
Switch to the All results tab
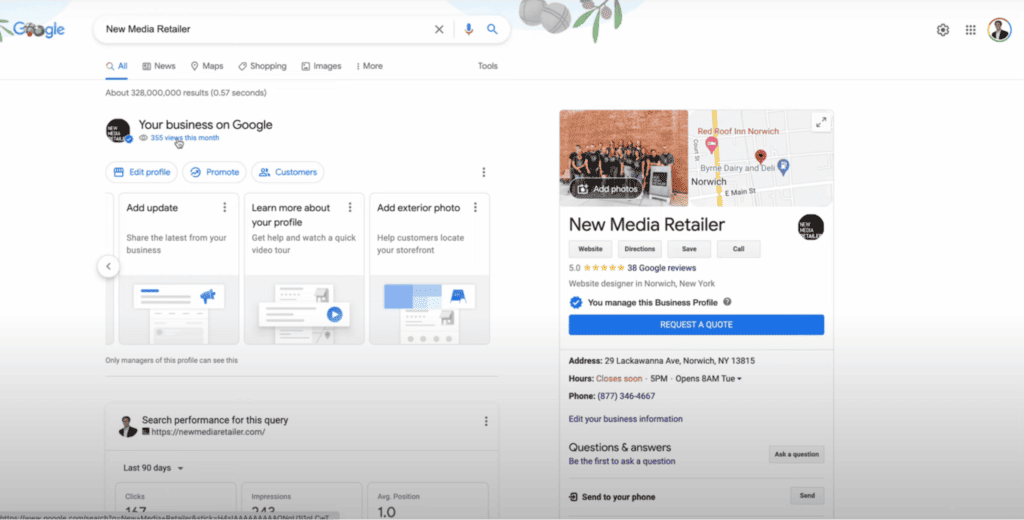pos(117,66)
